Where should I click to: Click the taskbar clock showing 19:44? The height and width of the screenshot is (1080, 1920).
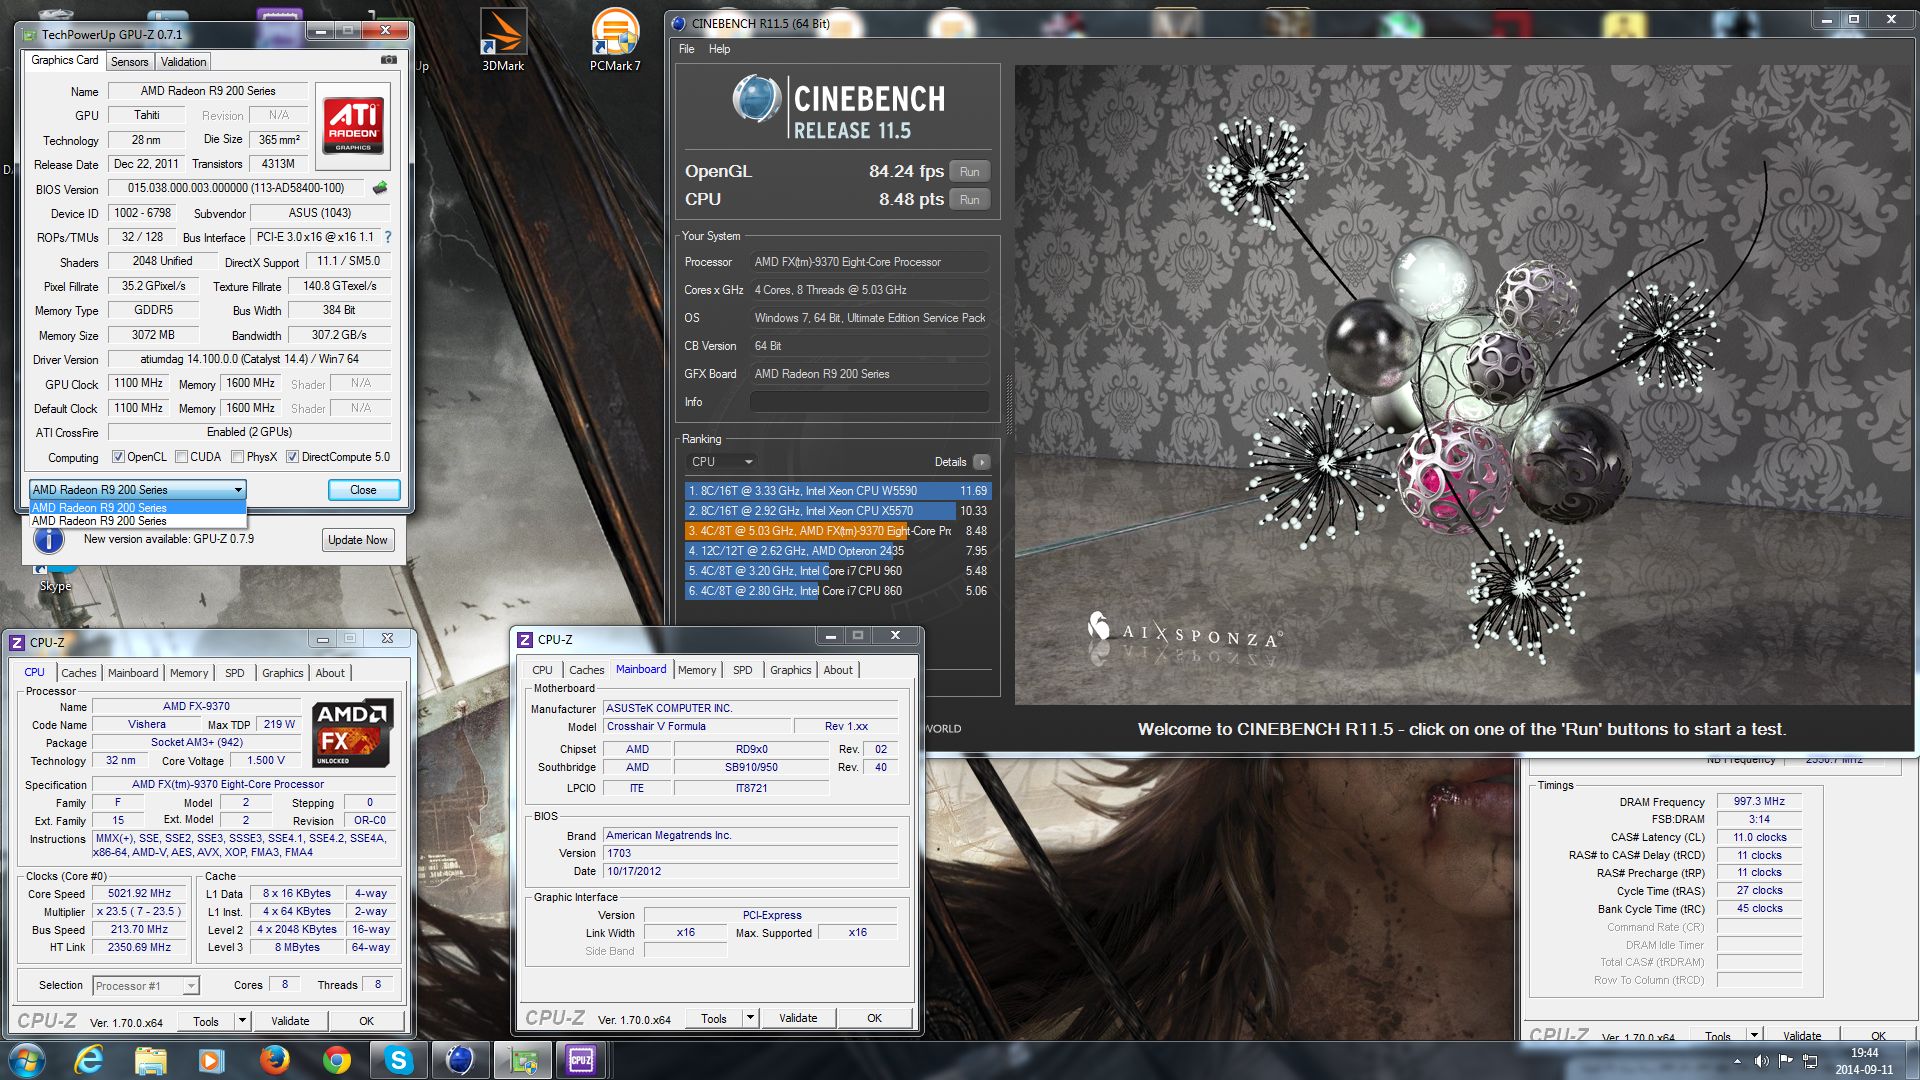click(x=1864, y=1061)
